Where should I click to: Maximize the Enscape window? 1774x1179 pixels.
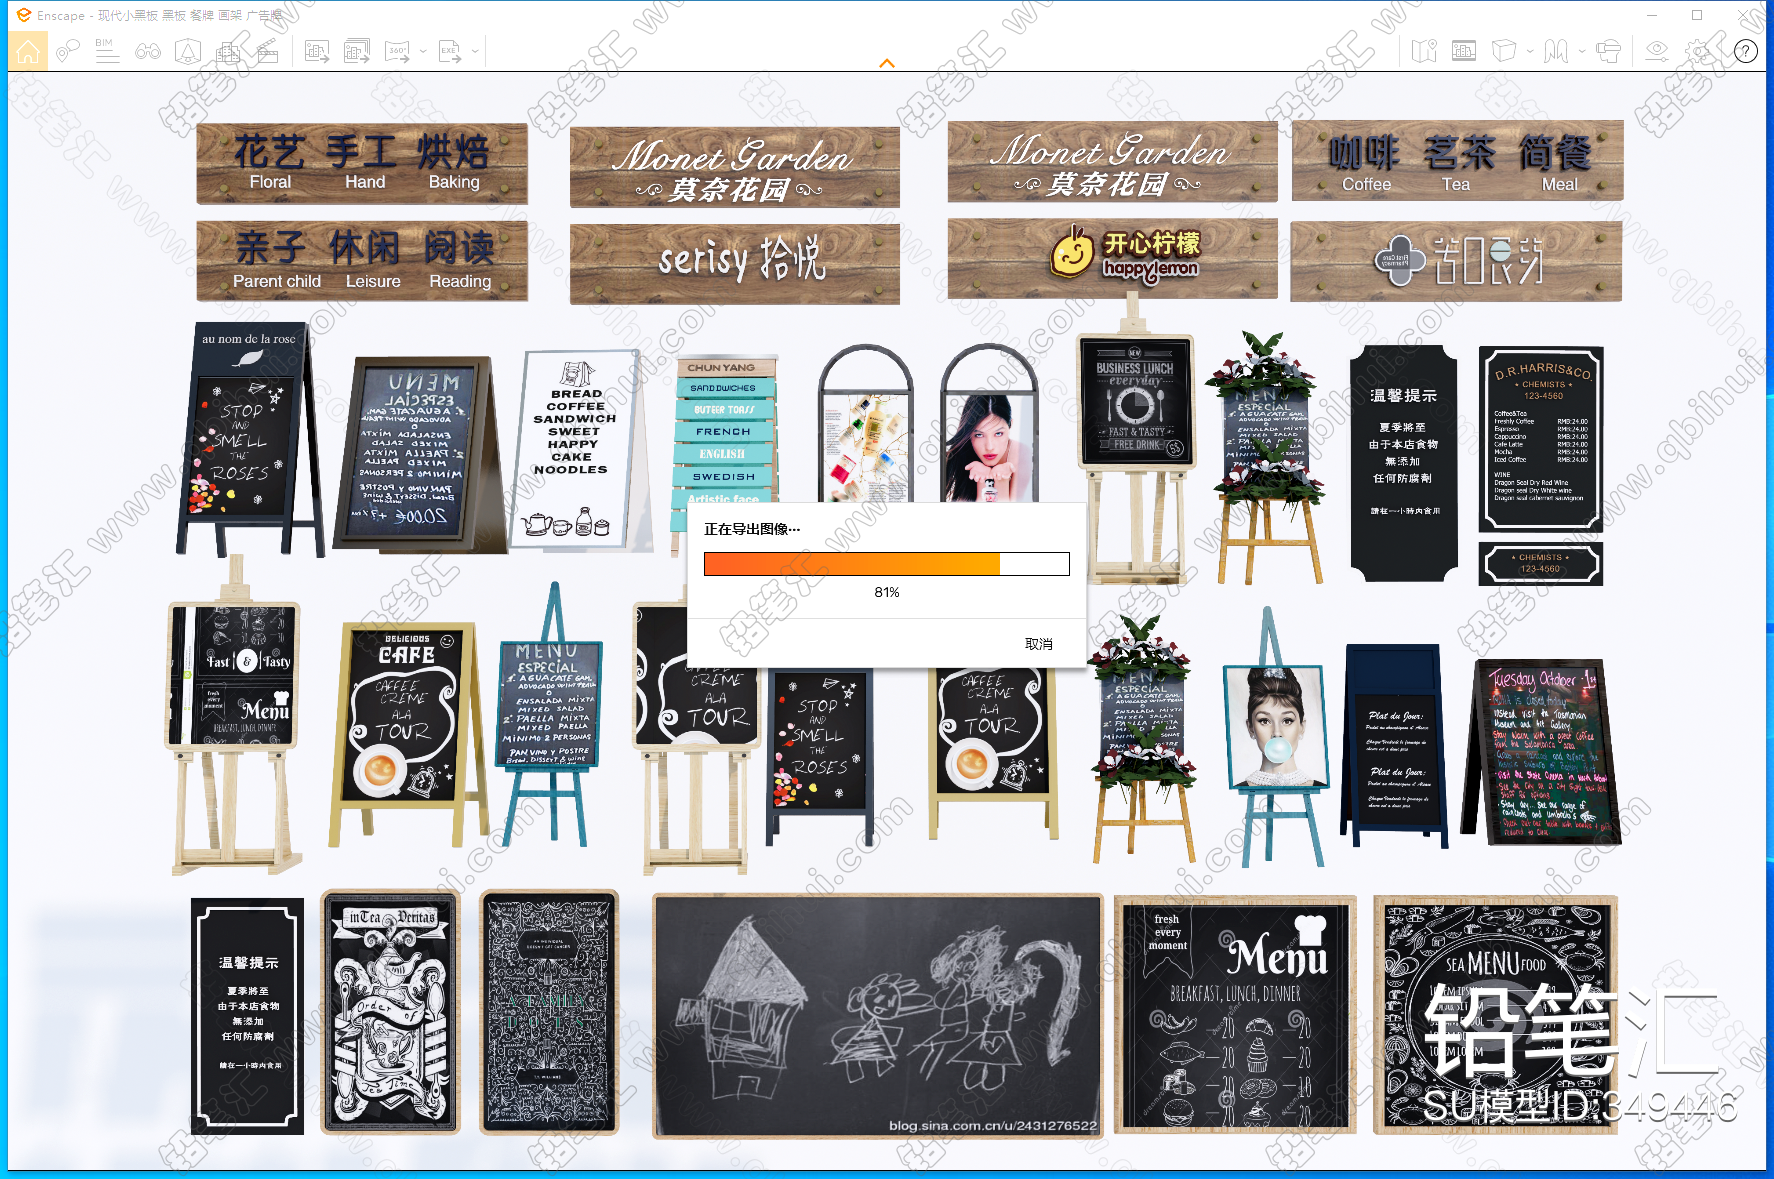(1697, 15)
